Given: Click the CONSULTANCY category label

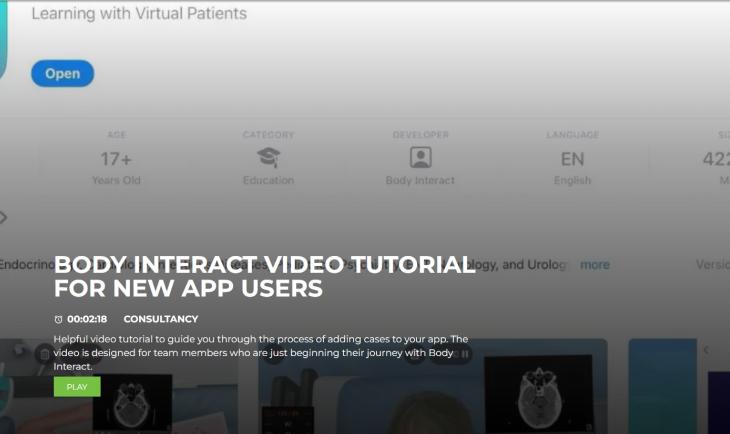Looking at the screenshot, I should pos(161,319).
